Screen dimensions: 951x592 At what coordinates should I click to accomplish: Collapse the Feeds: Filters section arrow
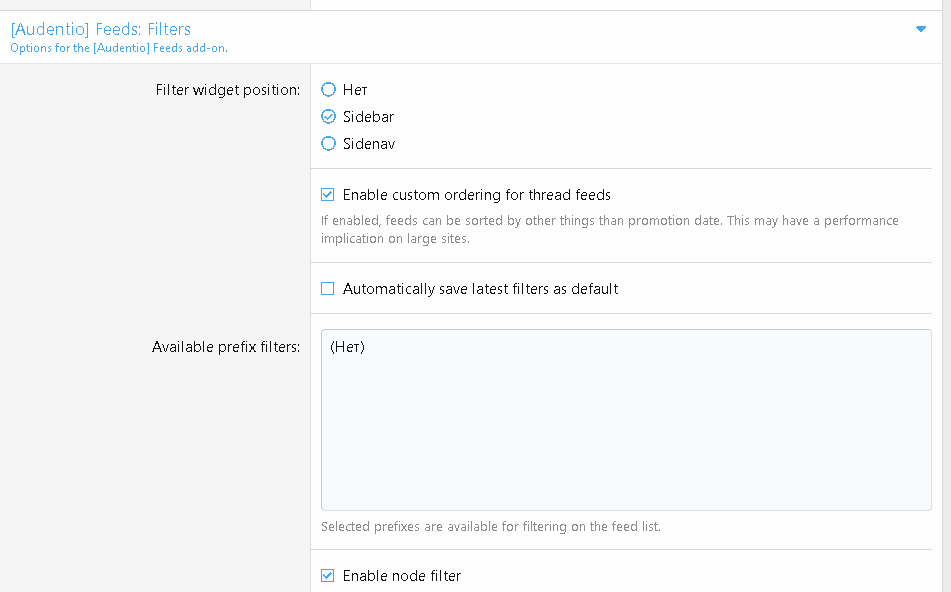point(921,29)
